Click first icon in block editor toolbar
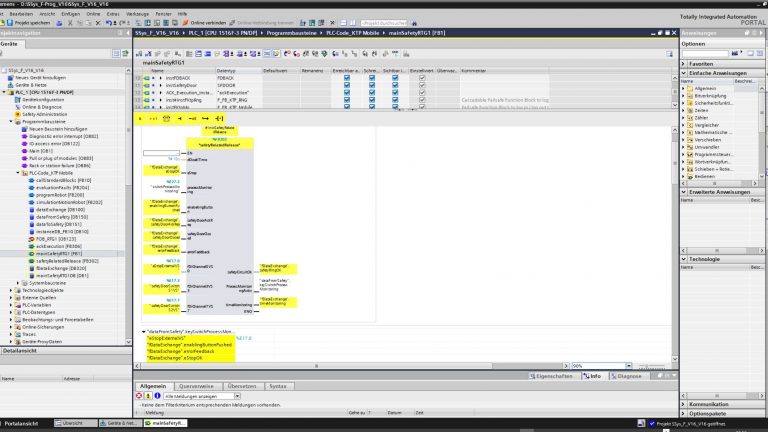The height and width of the screenshot is (432, 768). (x=139, y=54)
